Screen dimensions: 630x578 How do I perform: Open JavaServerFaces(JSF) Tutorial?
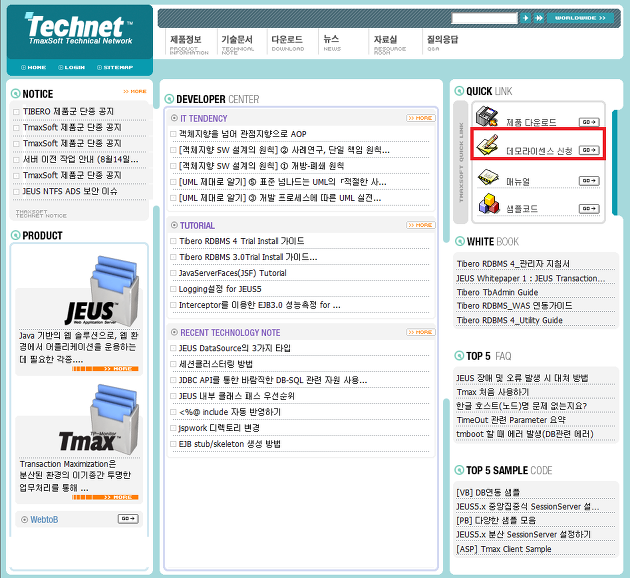pos(233,273)
